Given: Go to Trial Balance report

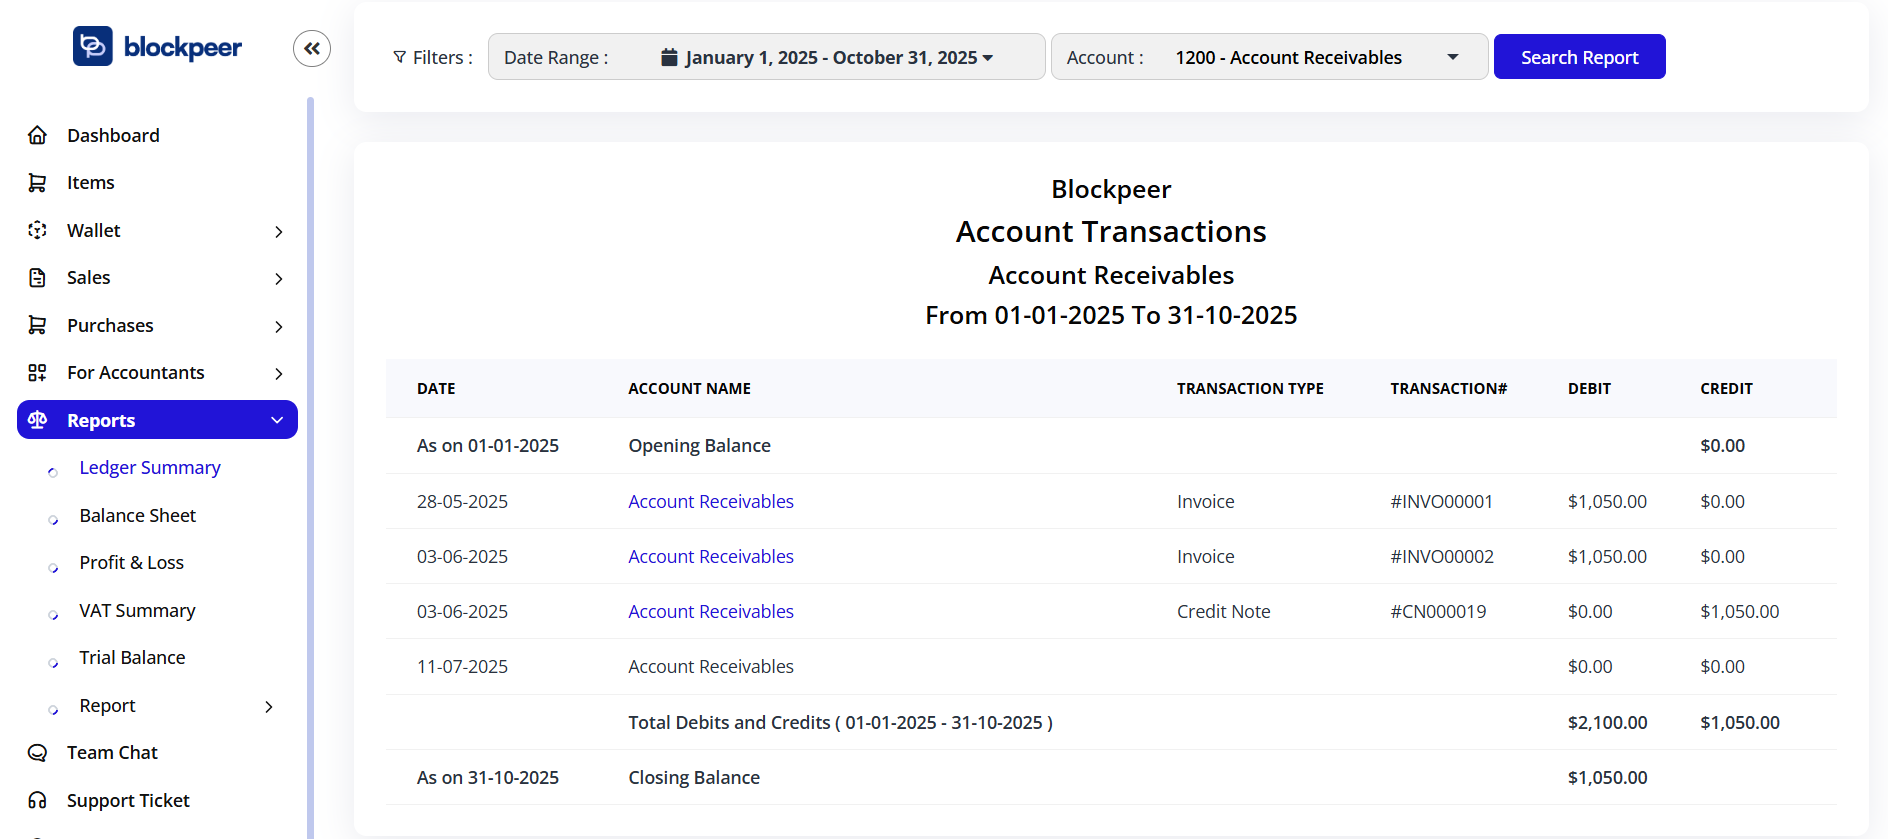Looking at the screenshot, I should 132,658.
